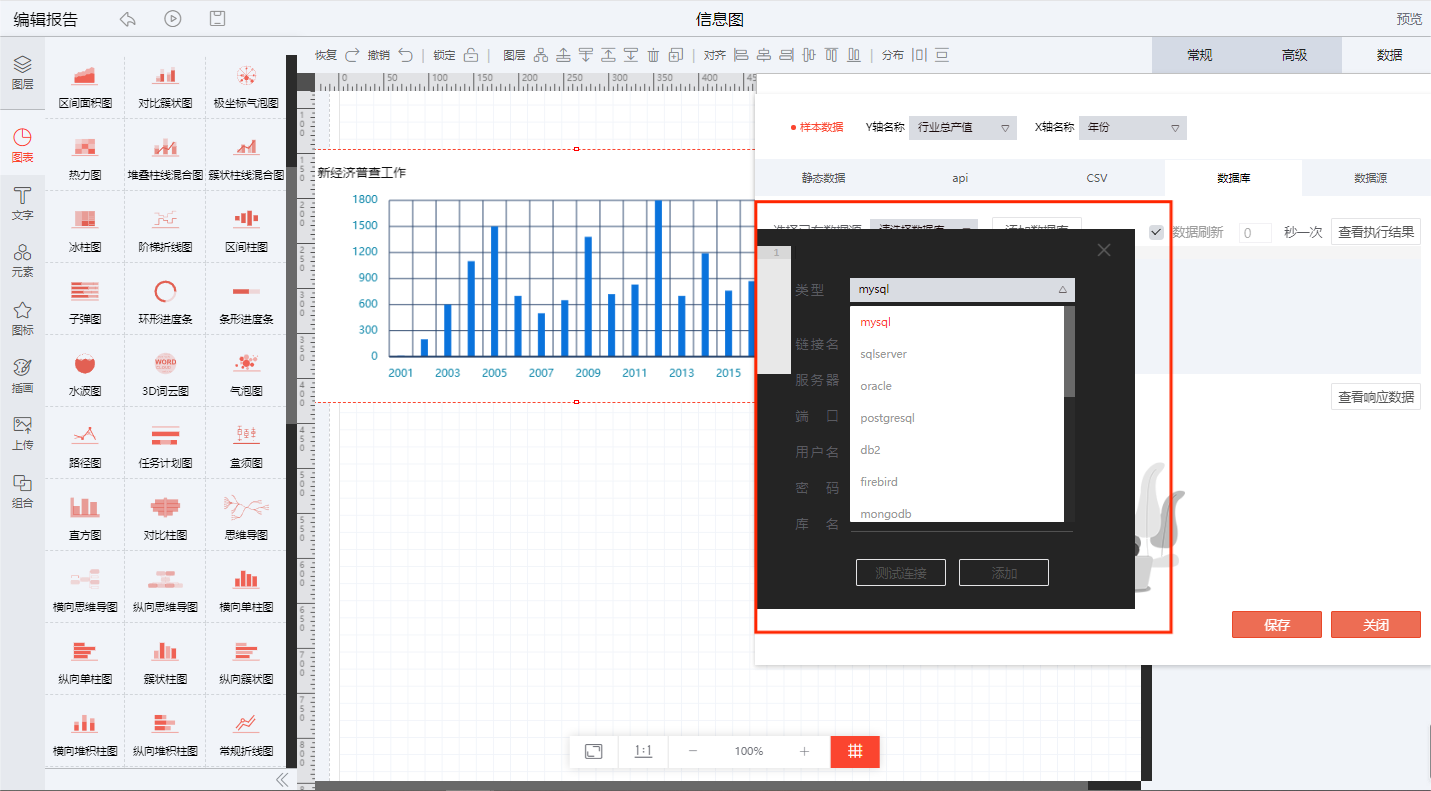Click the move layer down one level icon

coord(586,55)
